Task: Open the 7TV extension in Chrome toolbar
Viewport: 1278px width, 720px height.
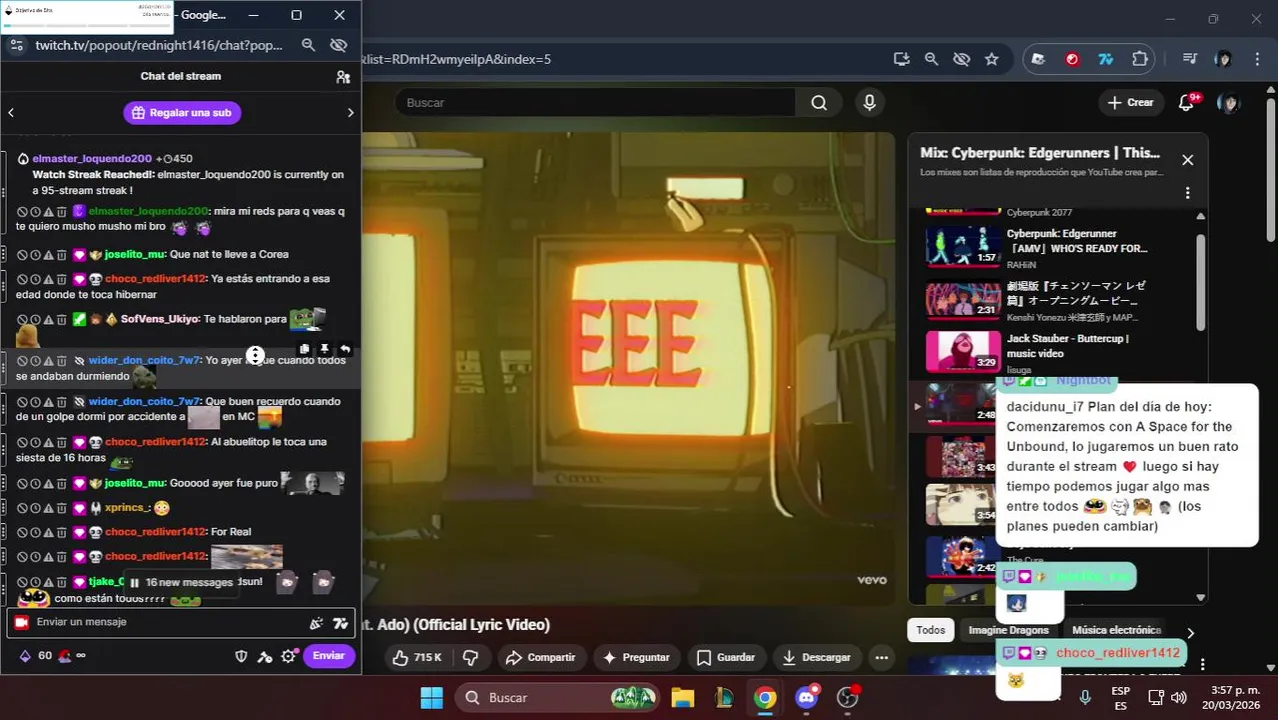Action: point(1106,59)
